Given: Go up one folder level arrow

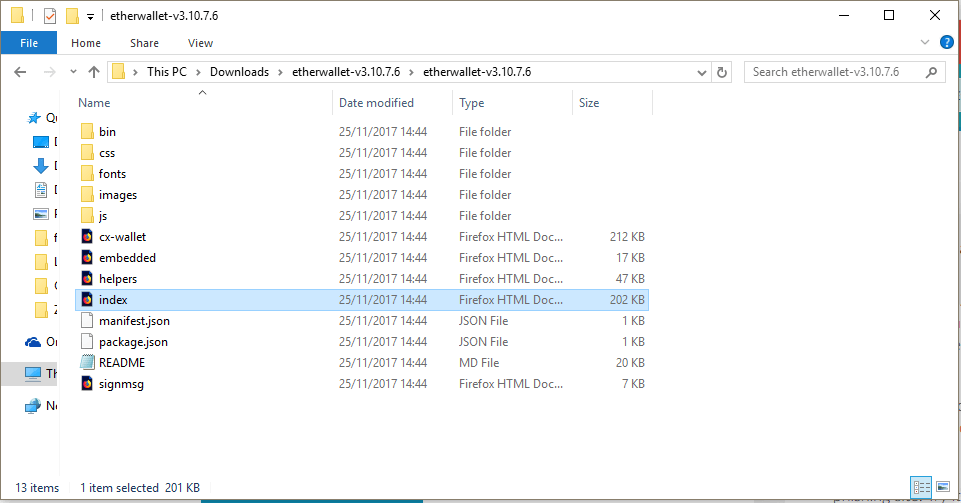Looking at the screenshot, I should pyautogui.click(x=94, y=72).
